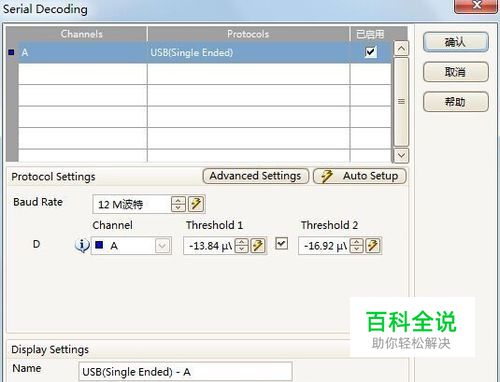Screen dimensions: 500x382
Task: Toggle the Threshold 2 enable checkbox
Action: click(281, 243)
